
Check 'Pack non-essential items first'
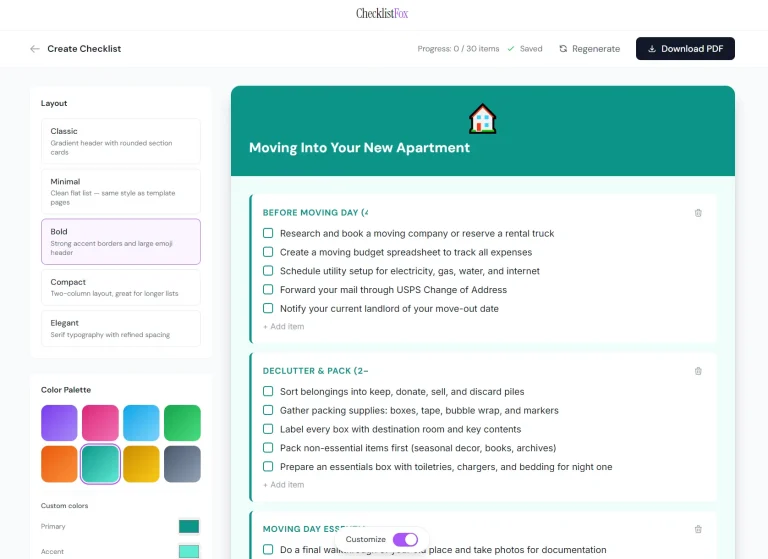[x=268, y=448]
